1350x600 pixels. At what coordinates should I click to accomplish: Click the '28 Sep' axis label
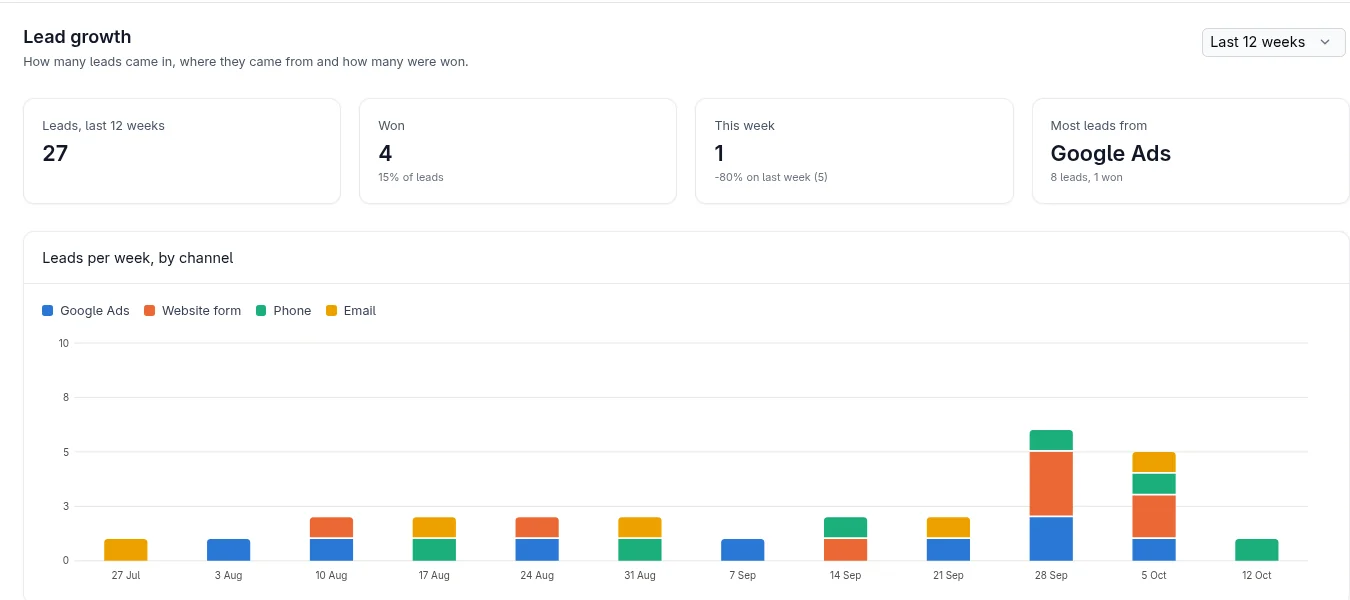pos(1051,576)
